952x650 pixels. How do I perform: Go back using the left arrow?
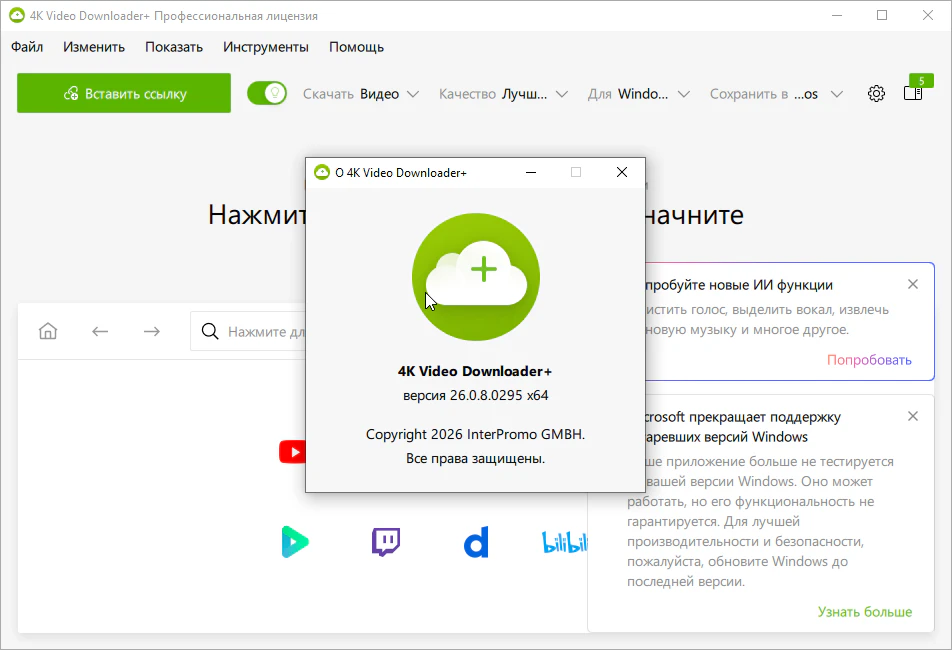(100, 331)
